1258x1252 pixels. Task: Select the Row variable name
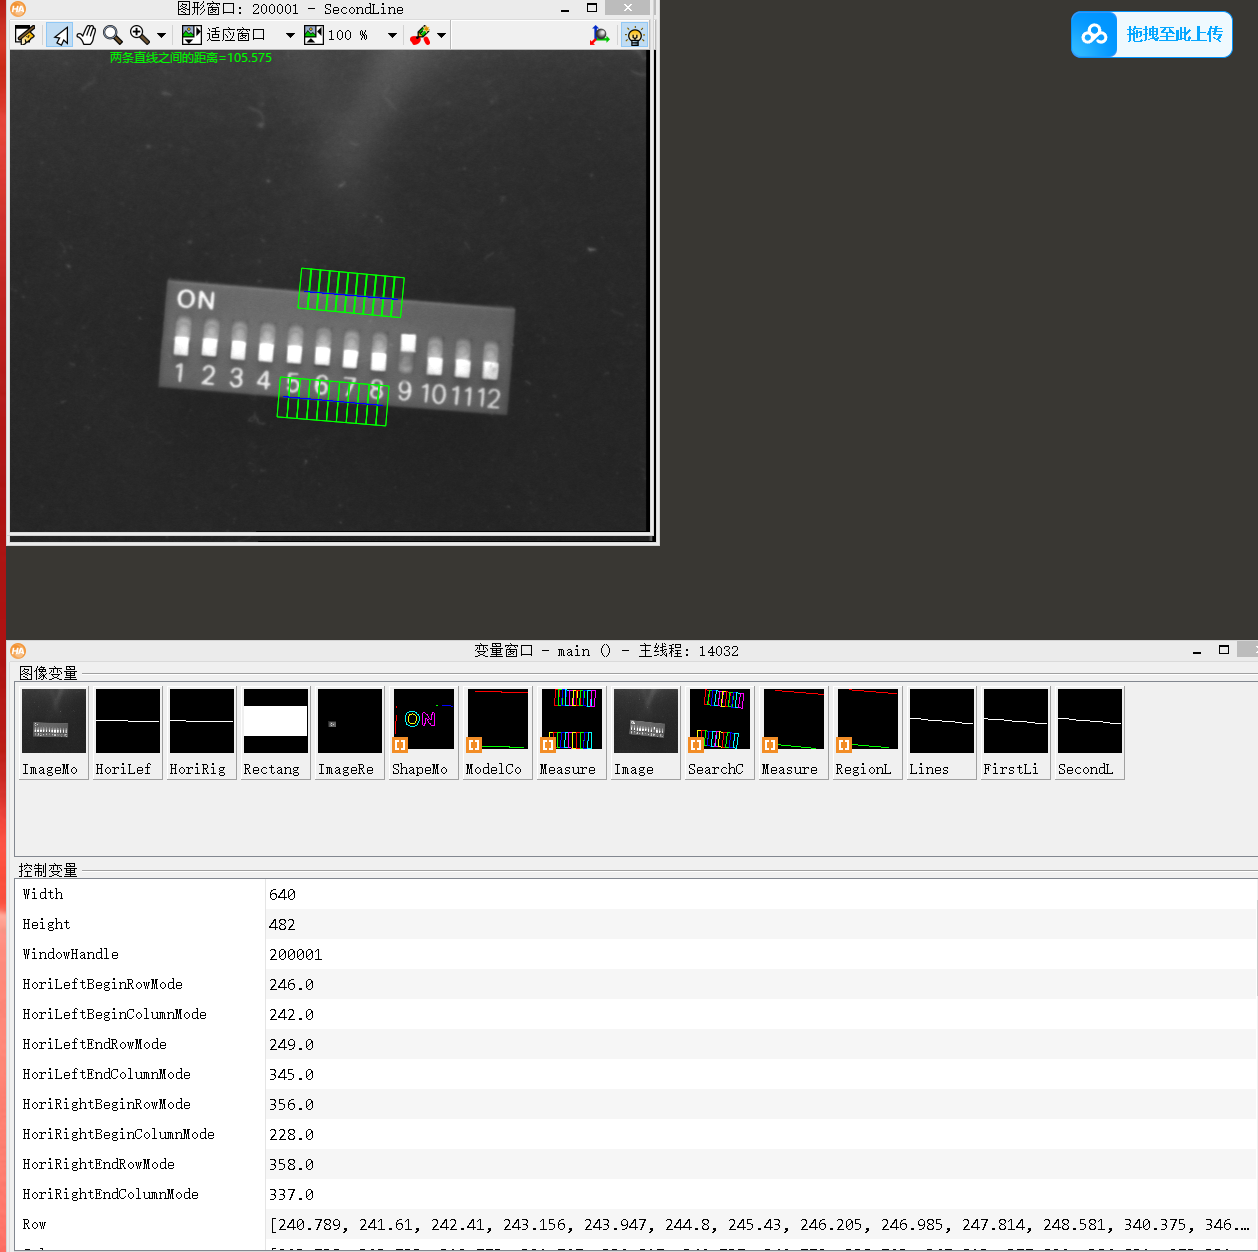click(x=34, y=1224)
